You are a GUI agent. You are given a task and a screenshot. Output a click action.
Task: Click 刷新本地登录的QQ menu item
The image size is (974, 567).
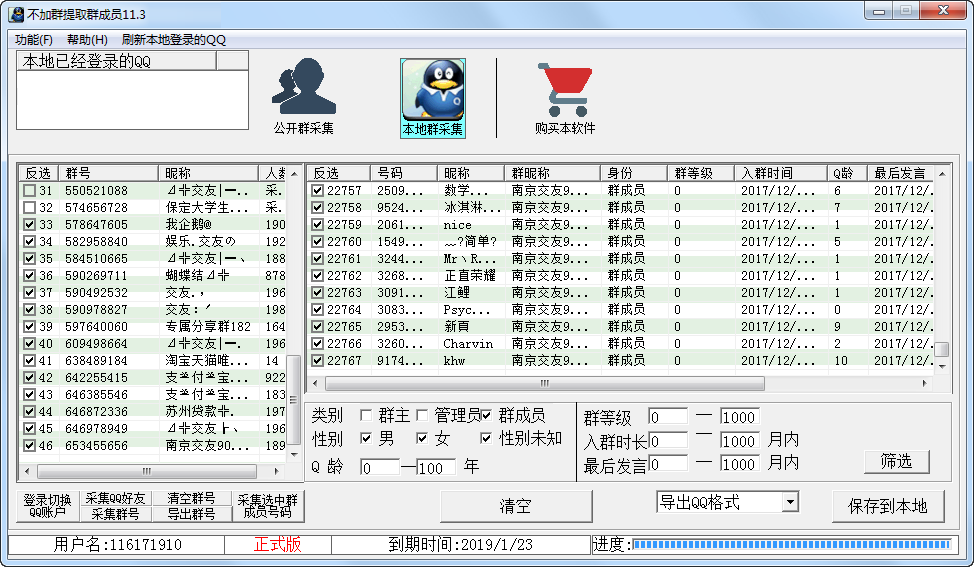173,40
